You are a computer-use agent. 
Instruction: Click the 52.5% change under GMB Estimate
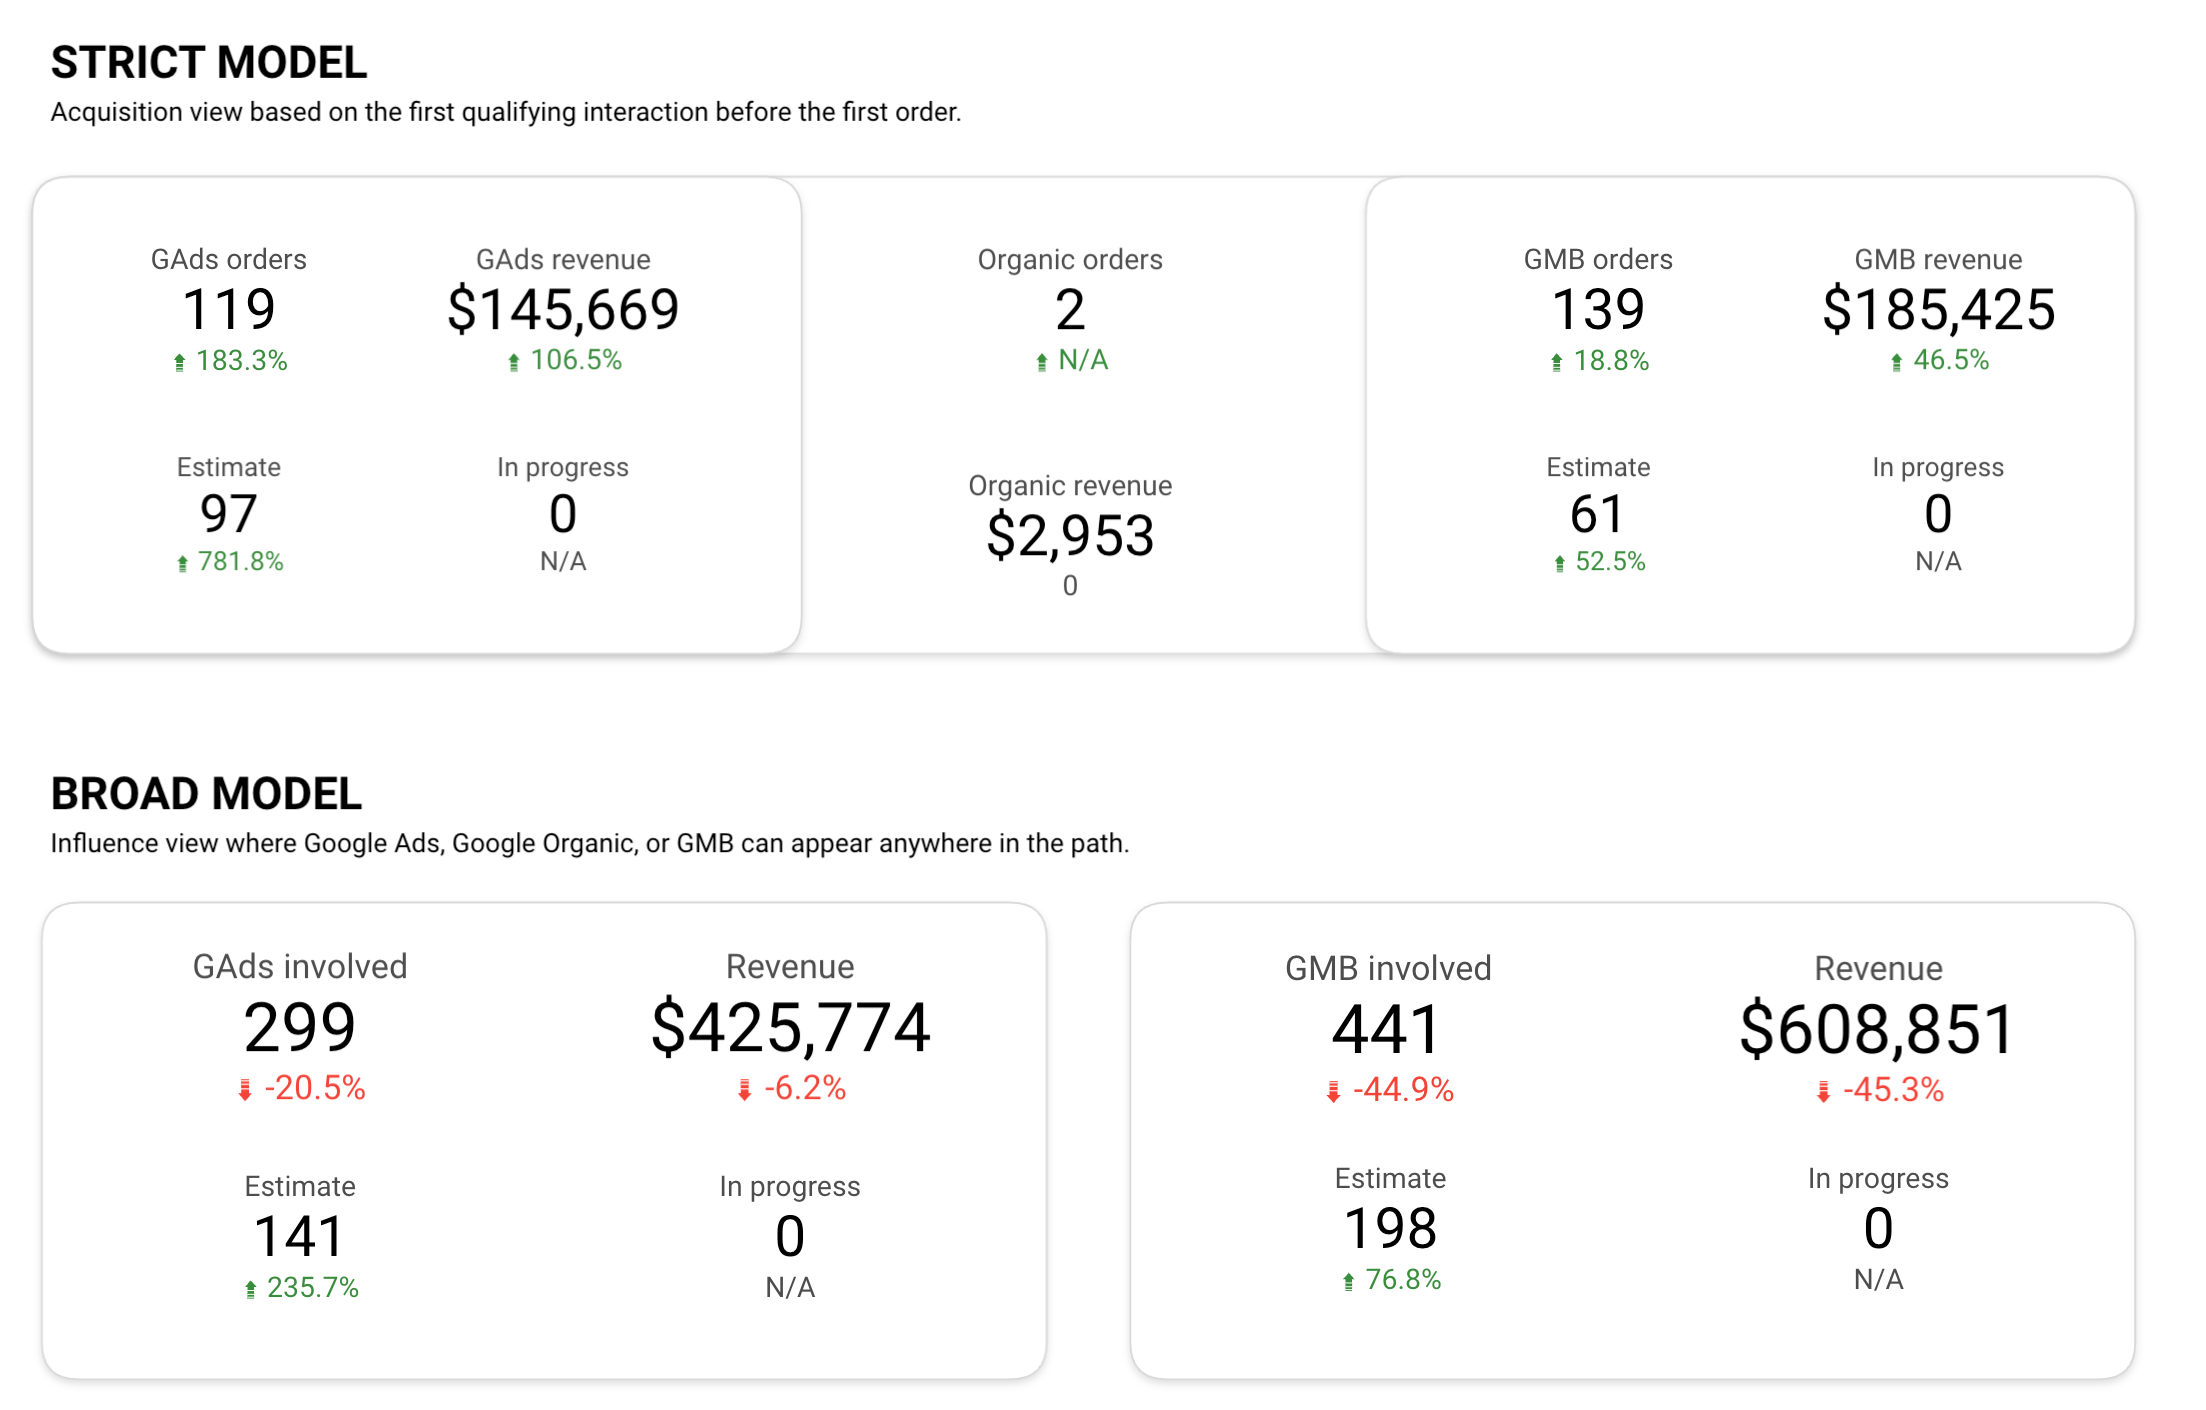[1610, 562]
